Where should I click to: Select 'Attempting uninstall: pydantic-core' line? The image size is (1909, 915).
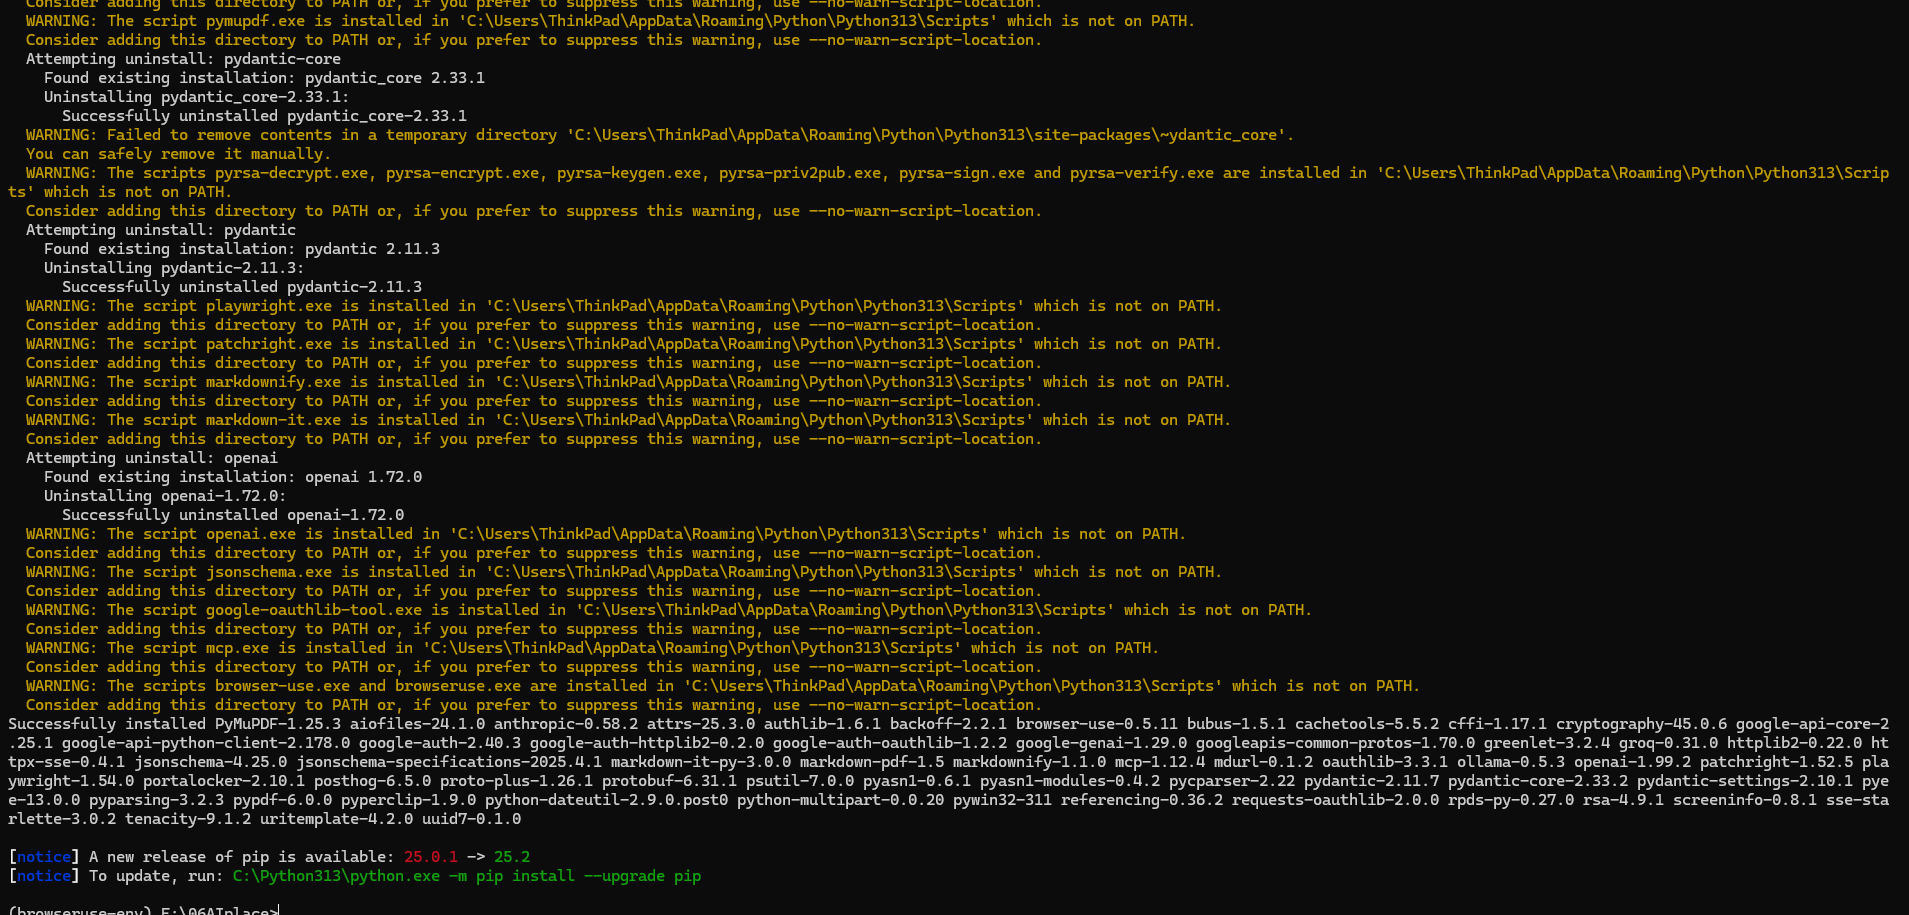tap(183, 59)
